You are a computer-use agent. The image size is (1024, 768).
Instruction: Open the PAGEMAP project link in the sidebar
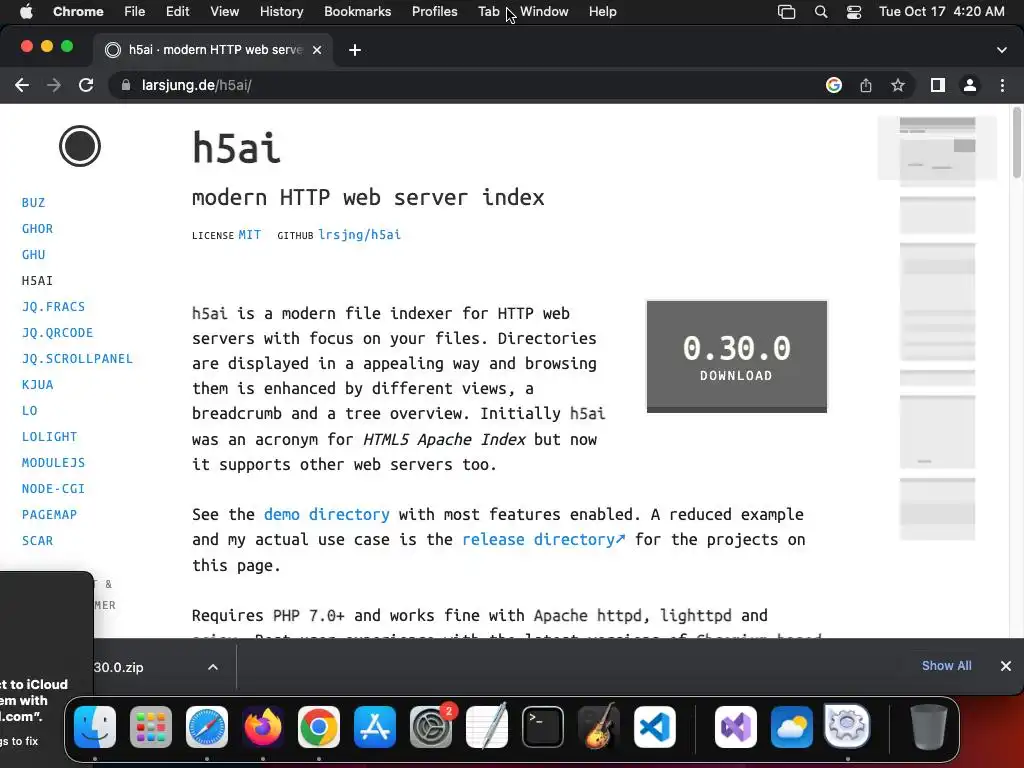[50, 515]
